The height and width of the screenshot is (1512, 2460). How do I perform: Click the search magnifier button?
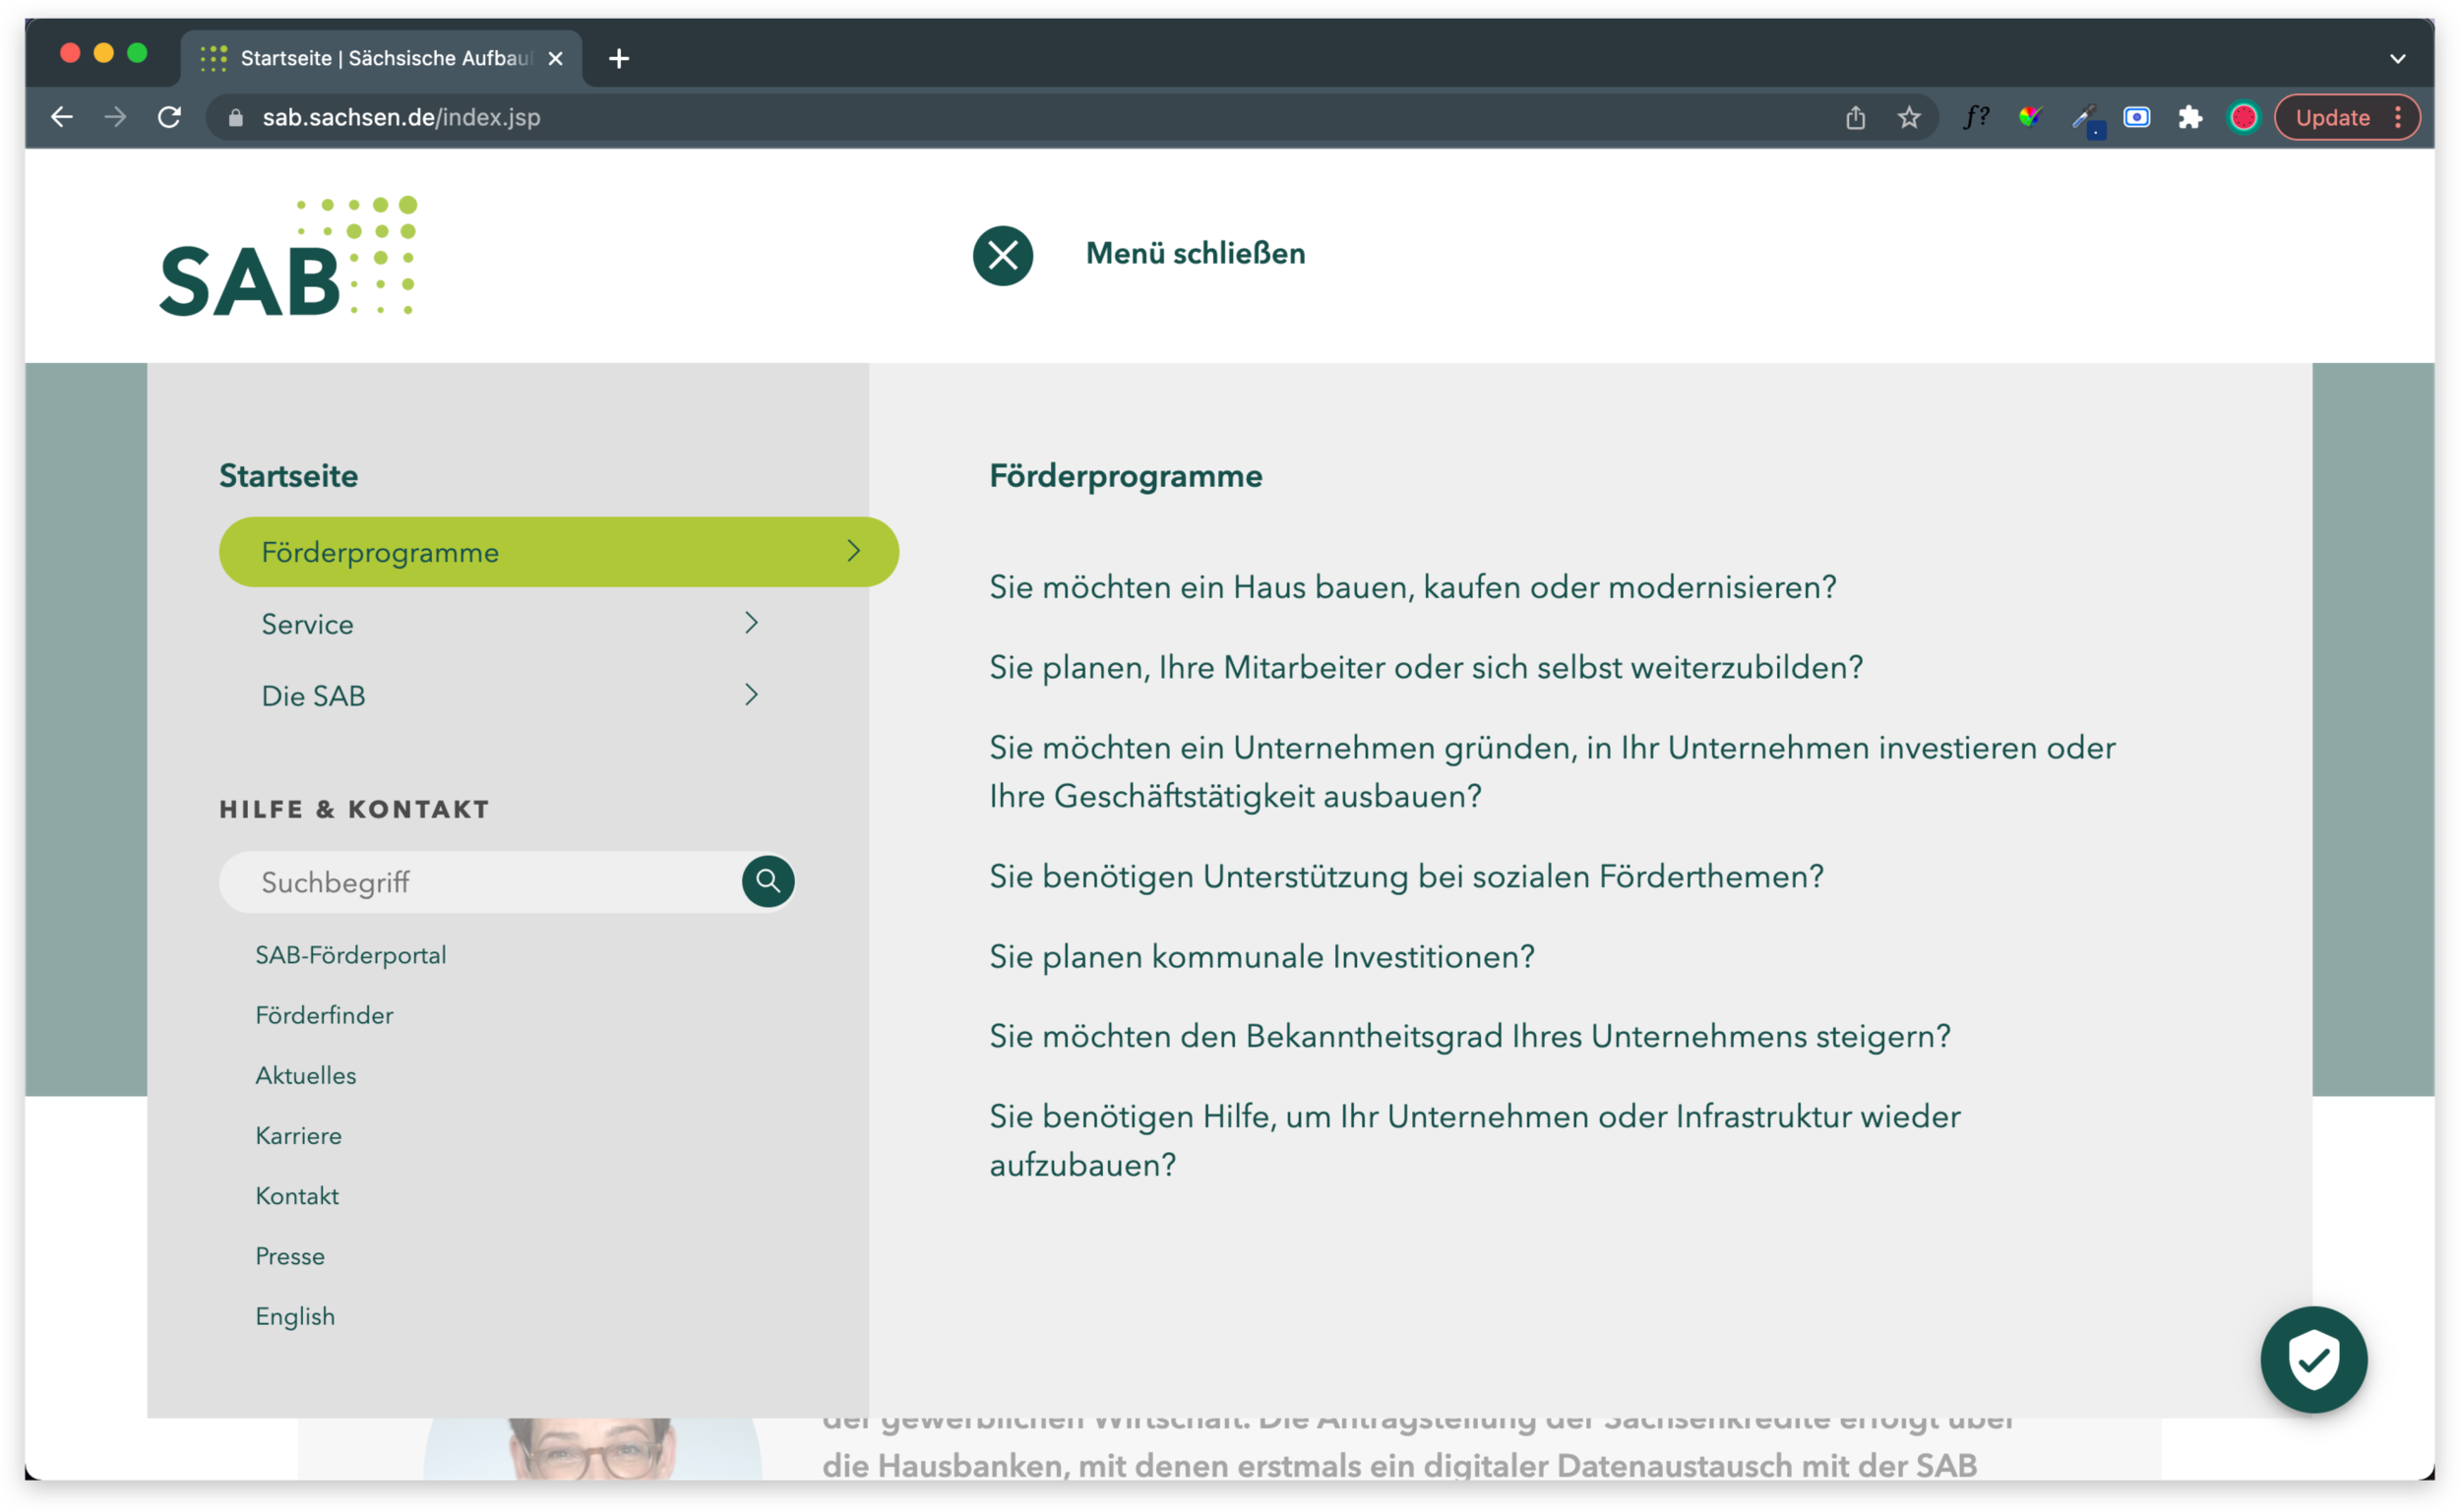767,881
